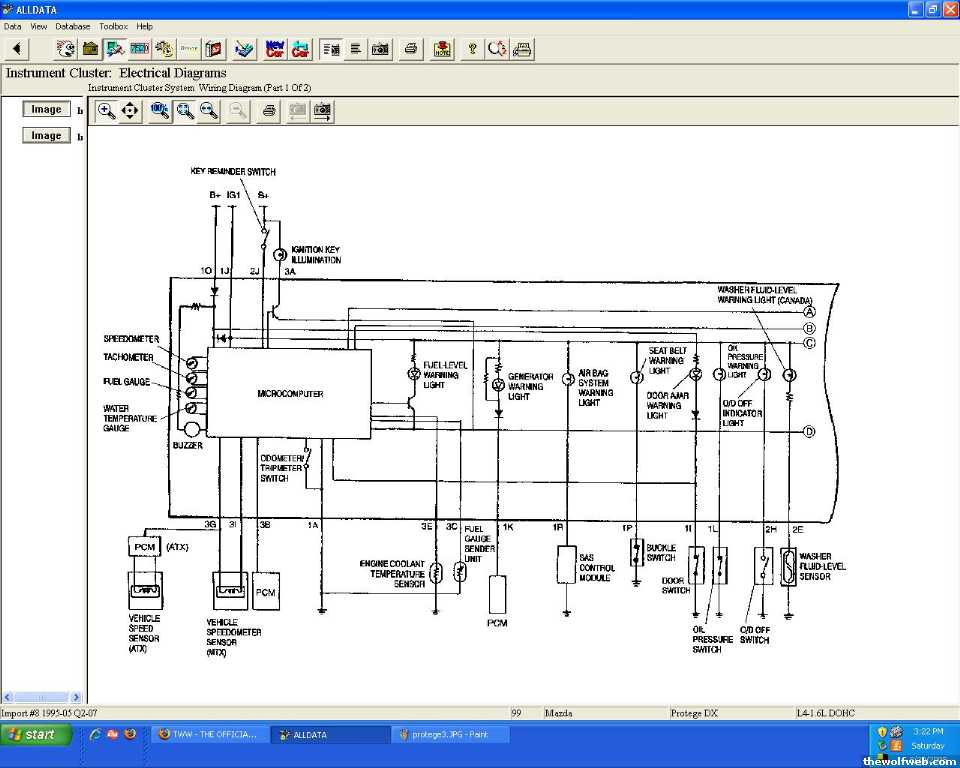Open the Database menu

pyautogui.click(x=72, y=26)
